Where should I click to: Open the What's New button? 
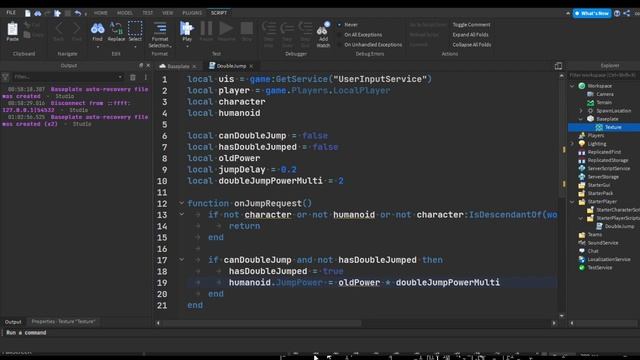(592, 13)
